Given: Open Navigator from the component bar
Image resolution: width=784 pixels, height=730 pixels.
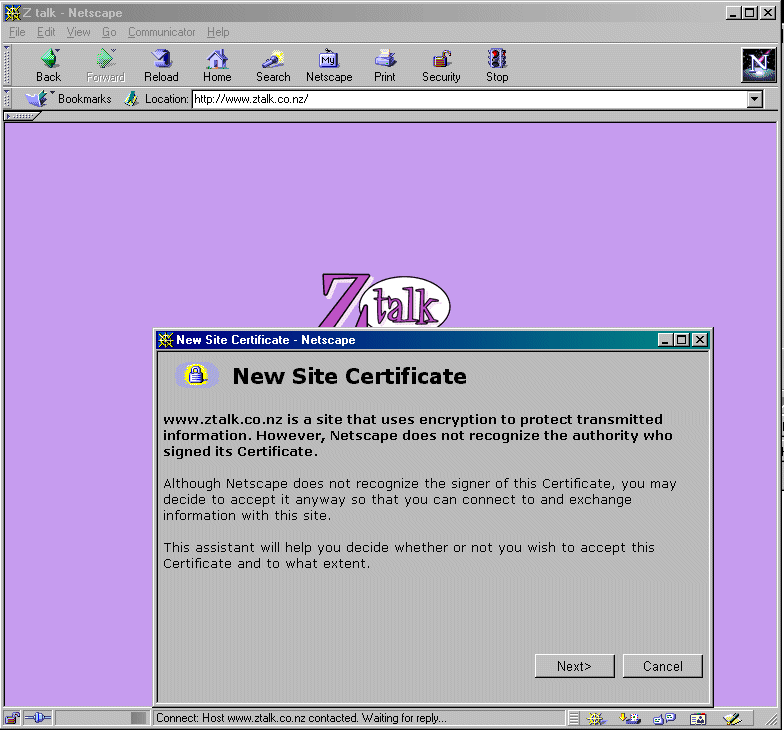Looking at the screenshot, I should pyautogui.click(x=597, y=718).
